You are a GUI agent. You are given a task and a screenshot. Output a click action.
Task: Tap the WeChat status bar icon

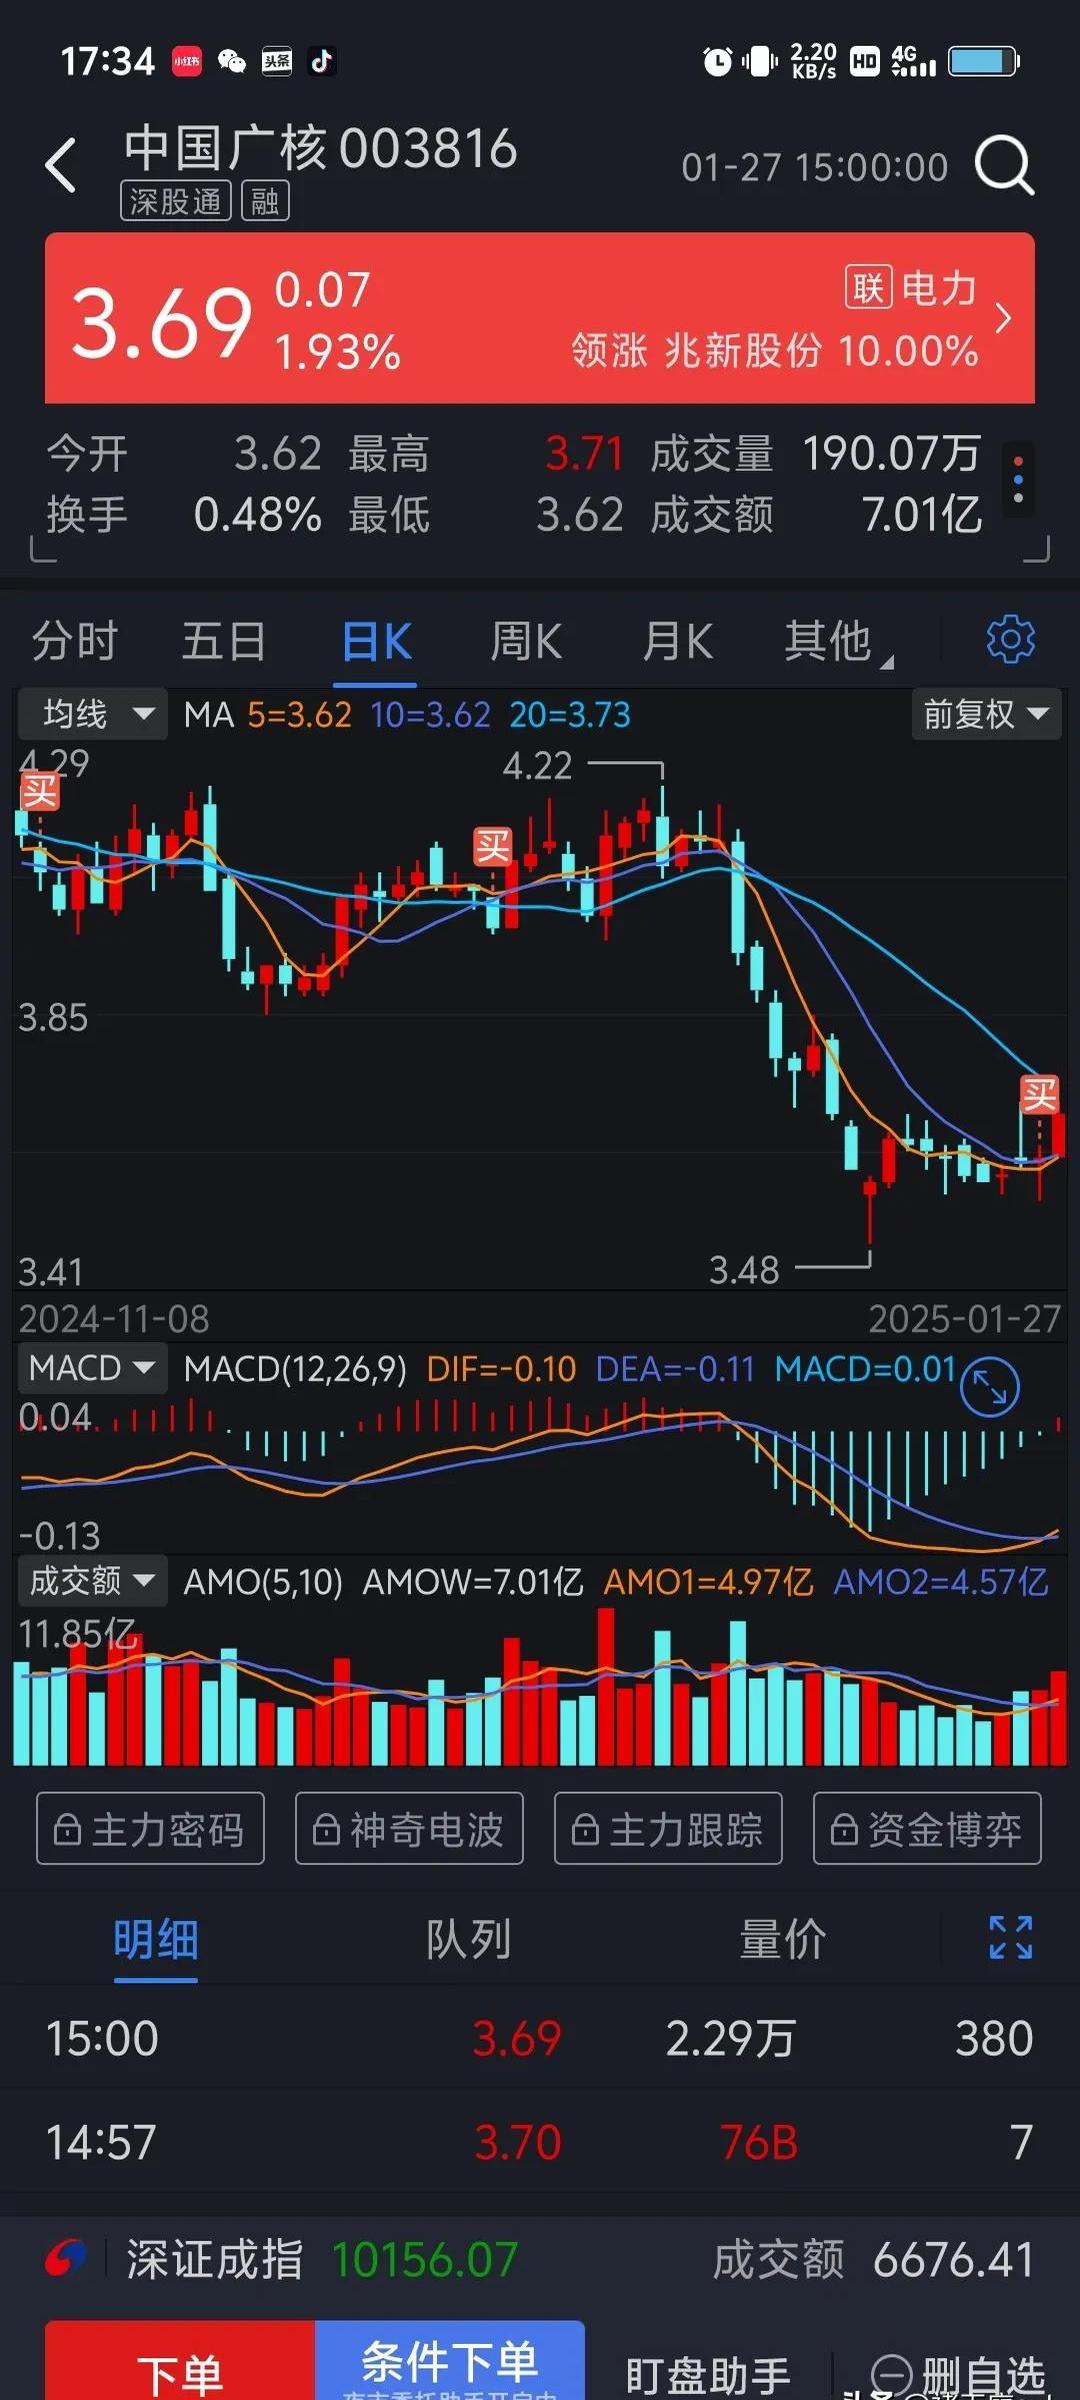point(232,62)
